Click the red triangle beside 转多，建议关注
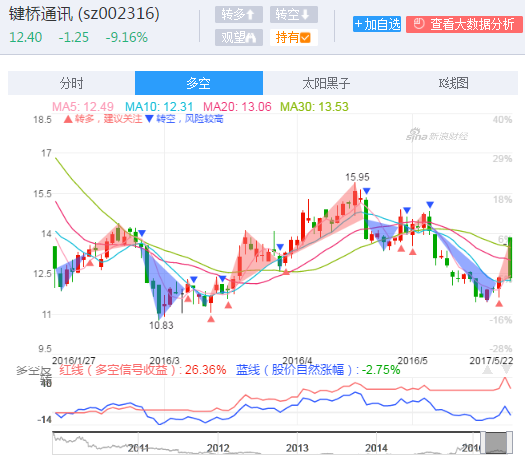 click(68, 119)
